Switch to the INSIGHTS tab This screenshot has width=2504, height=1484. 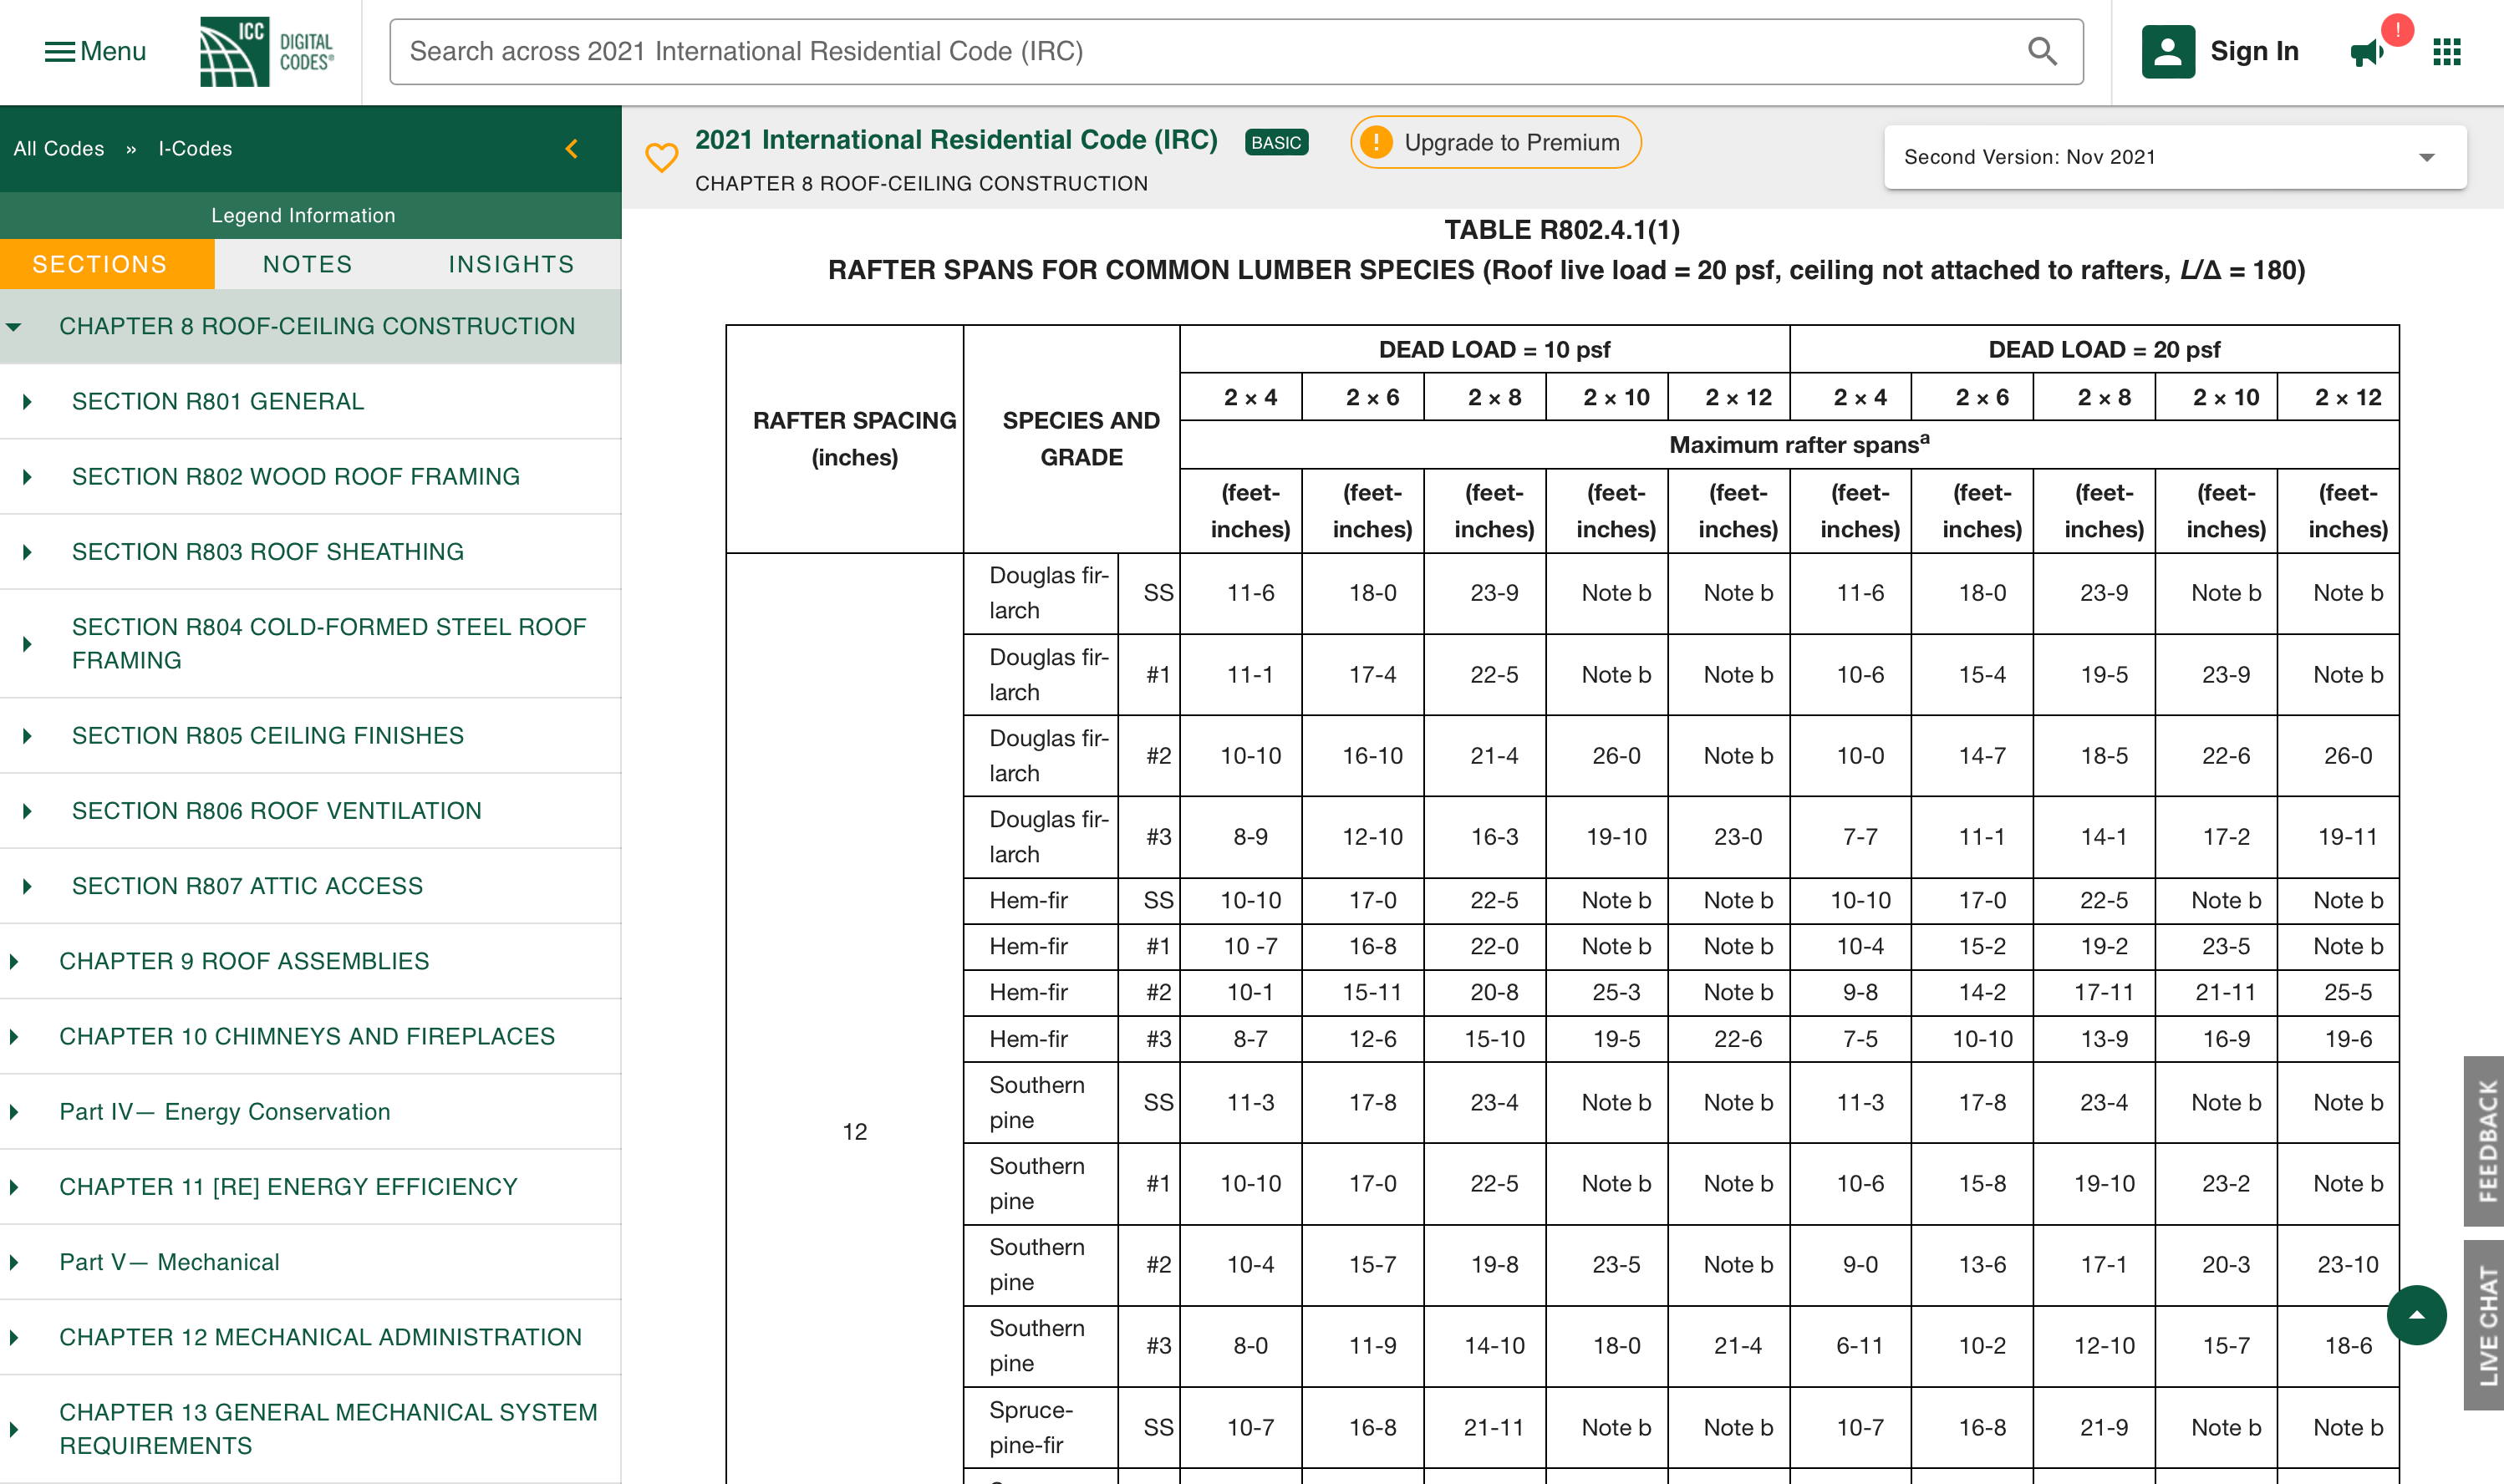(x=511, y=264)
